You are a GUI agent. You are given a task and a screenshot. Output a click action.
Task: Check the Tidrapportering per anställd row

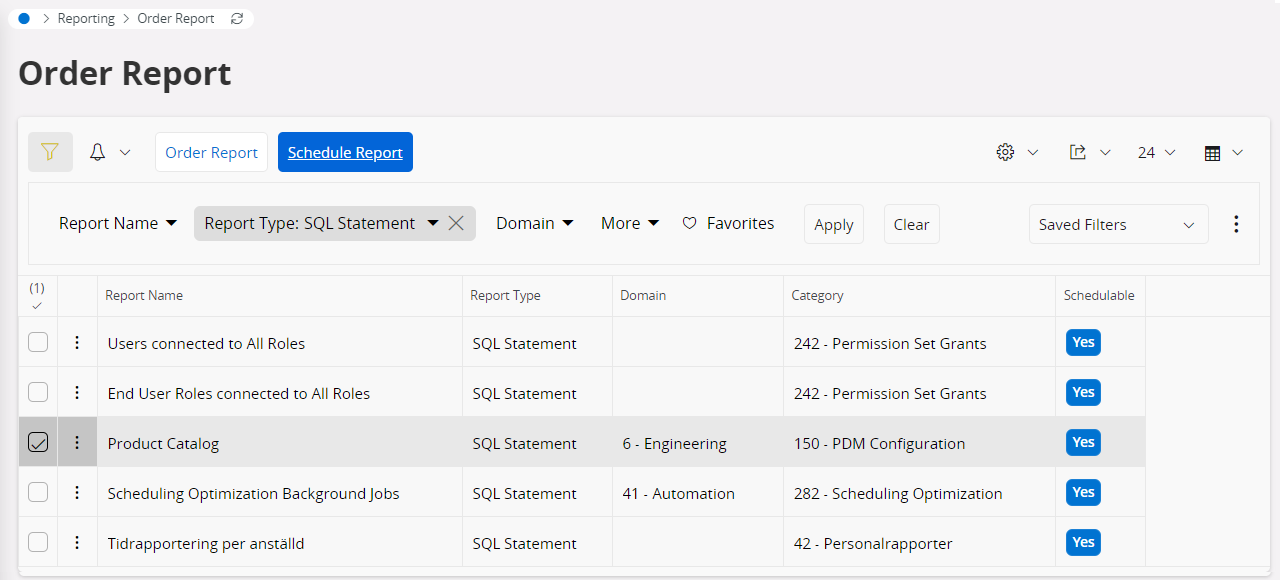[x=37, y=542]
